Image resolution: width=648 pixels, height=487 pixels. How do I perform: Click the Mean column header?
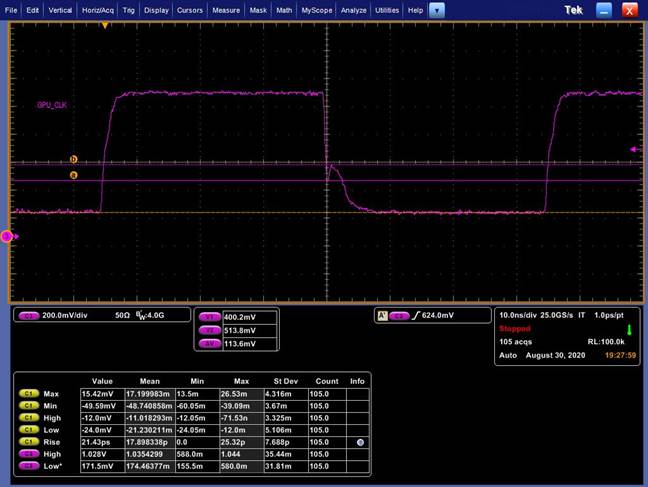(x=150, y=381)
